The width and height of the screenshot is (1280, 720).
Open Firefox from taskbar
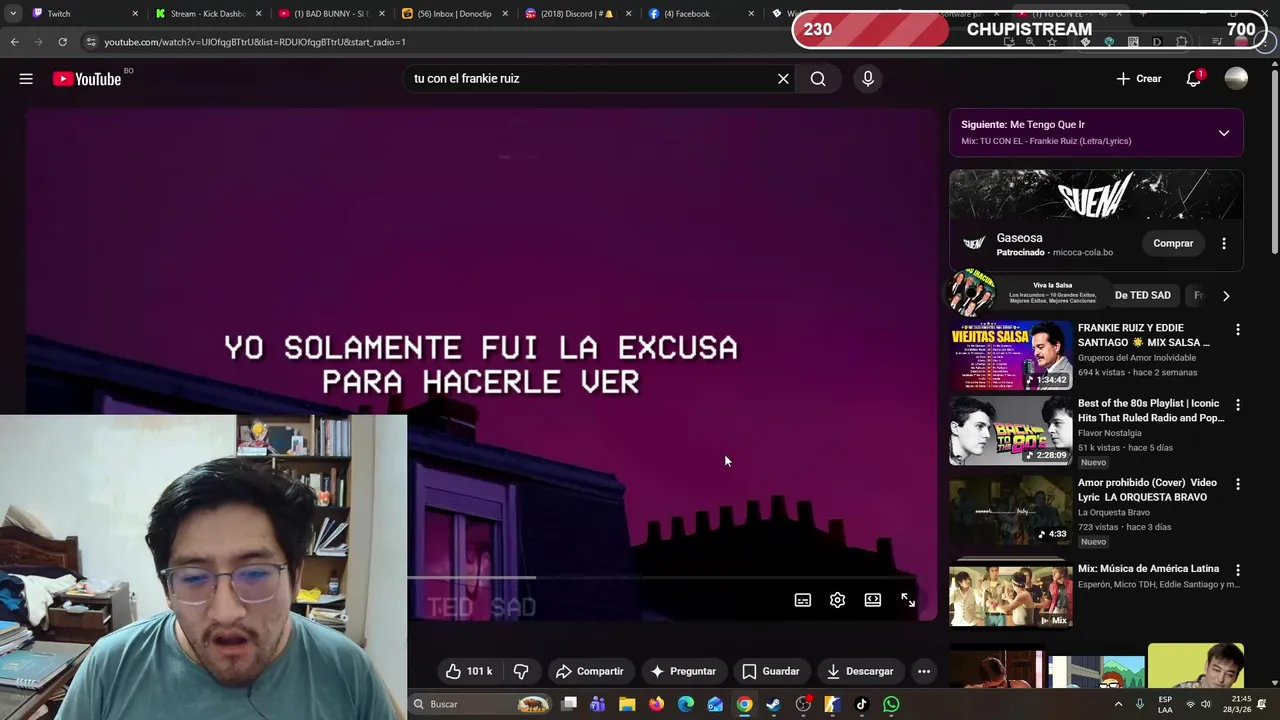tap(656, 704)
